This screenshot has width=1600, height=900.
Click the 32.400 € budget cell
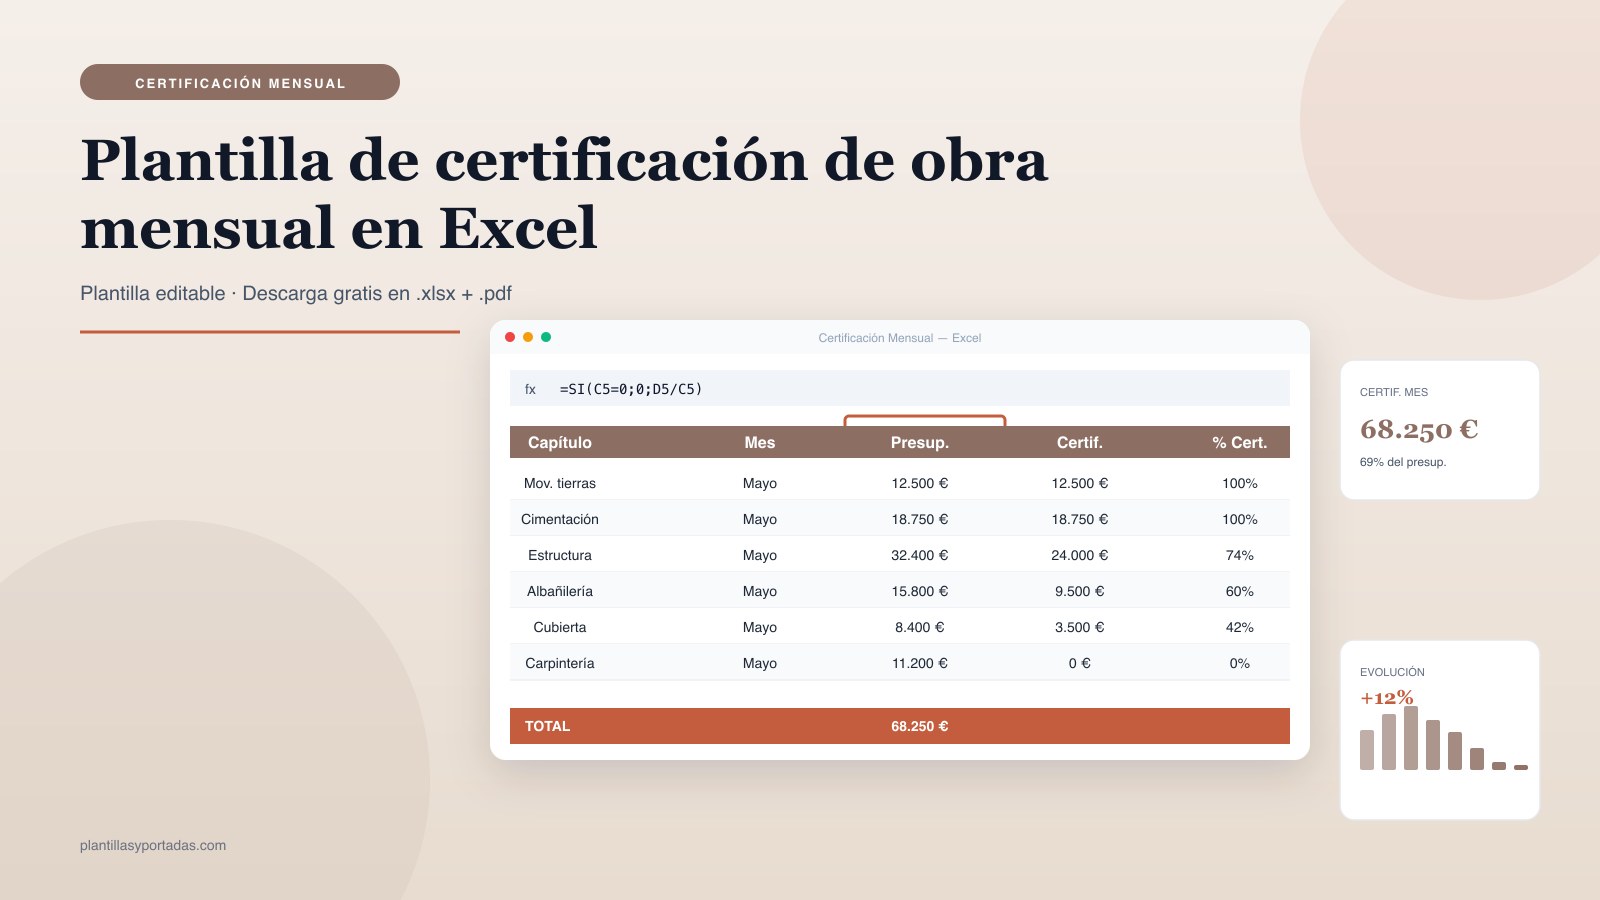pyautogui.click(x=920, y=555)
